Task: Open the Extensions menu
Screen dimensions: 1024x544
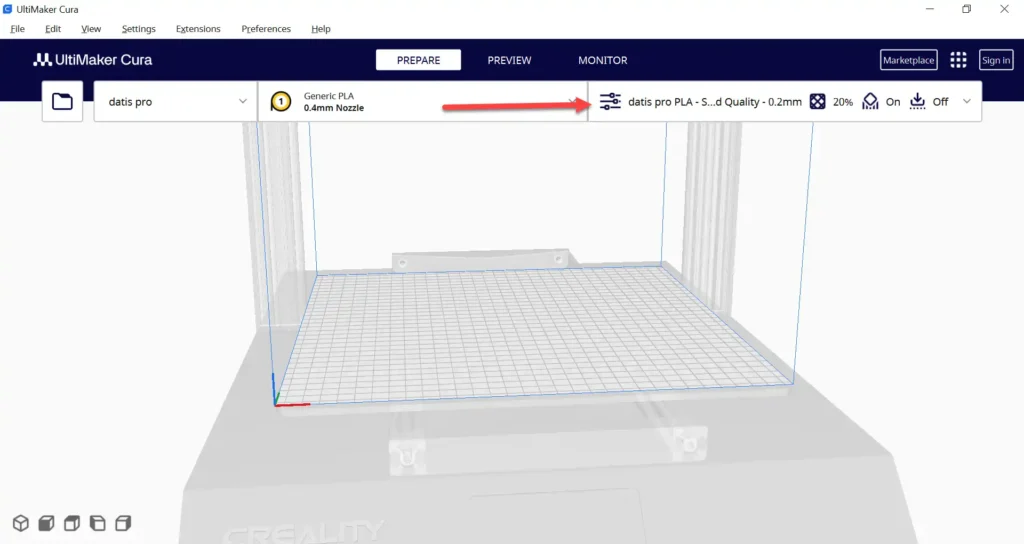Action: 198,29
